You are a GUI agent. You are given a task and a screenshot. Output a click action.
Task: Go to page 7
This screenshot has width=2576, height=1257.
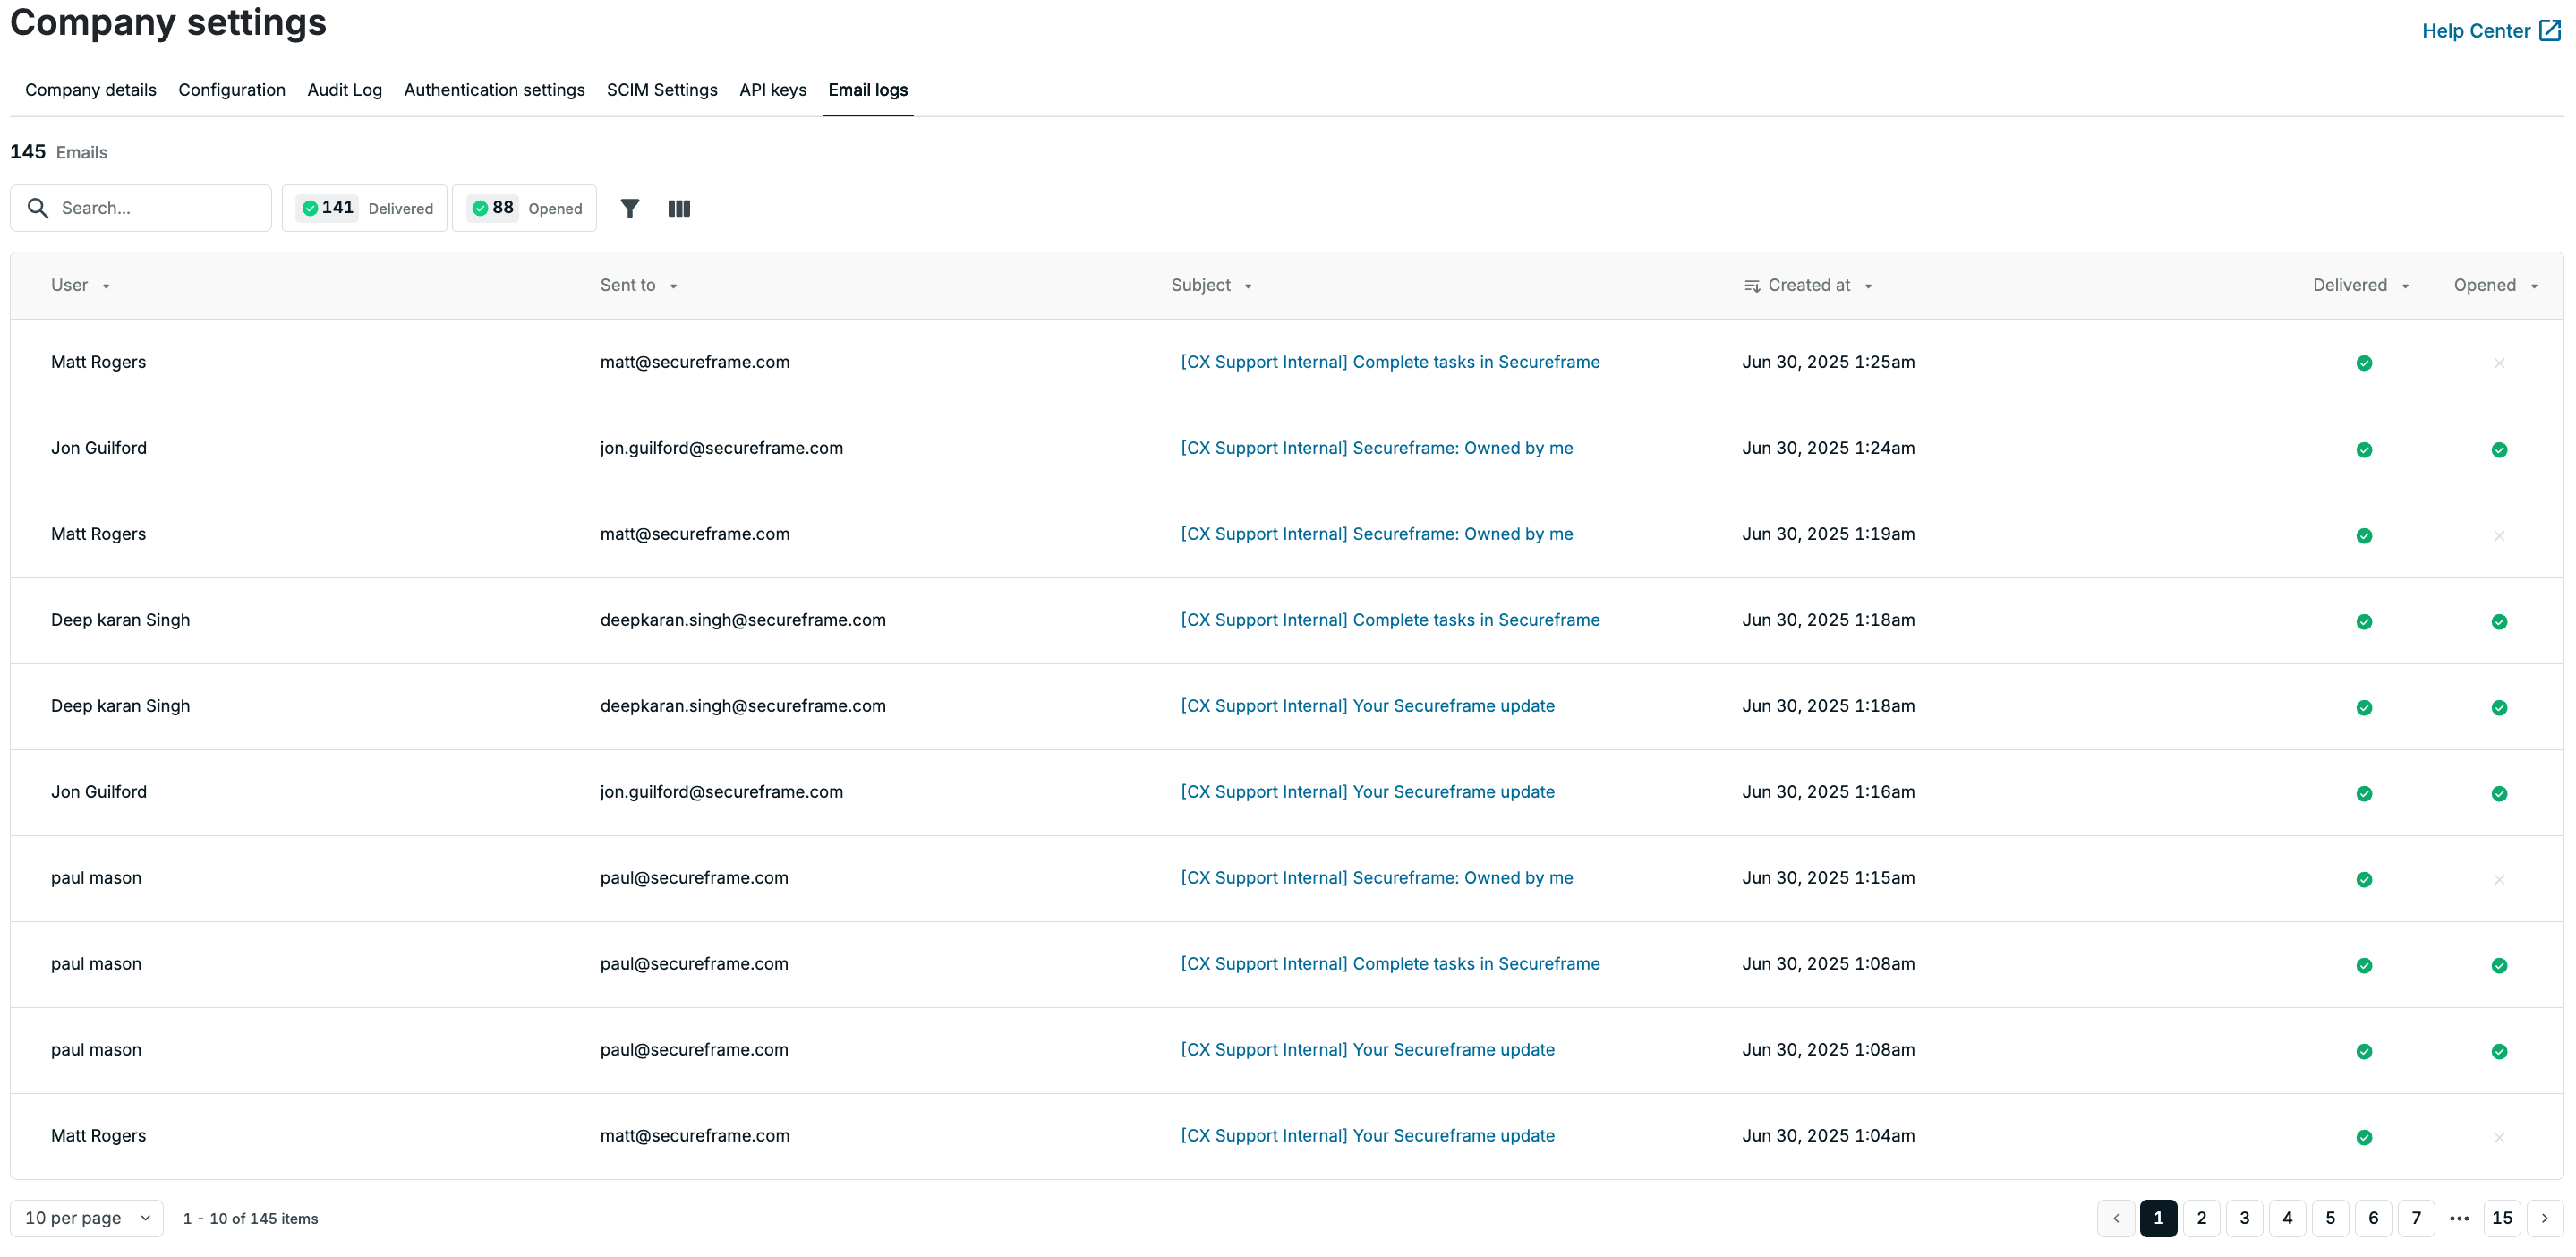[x=2417, y=1218]
